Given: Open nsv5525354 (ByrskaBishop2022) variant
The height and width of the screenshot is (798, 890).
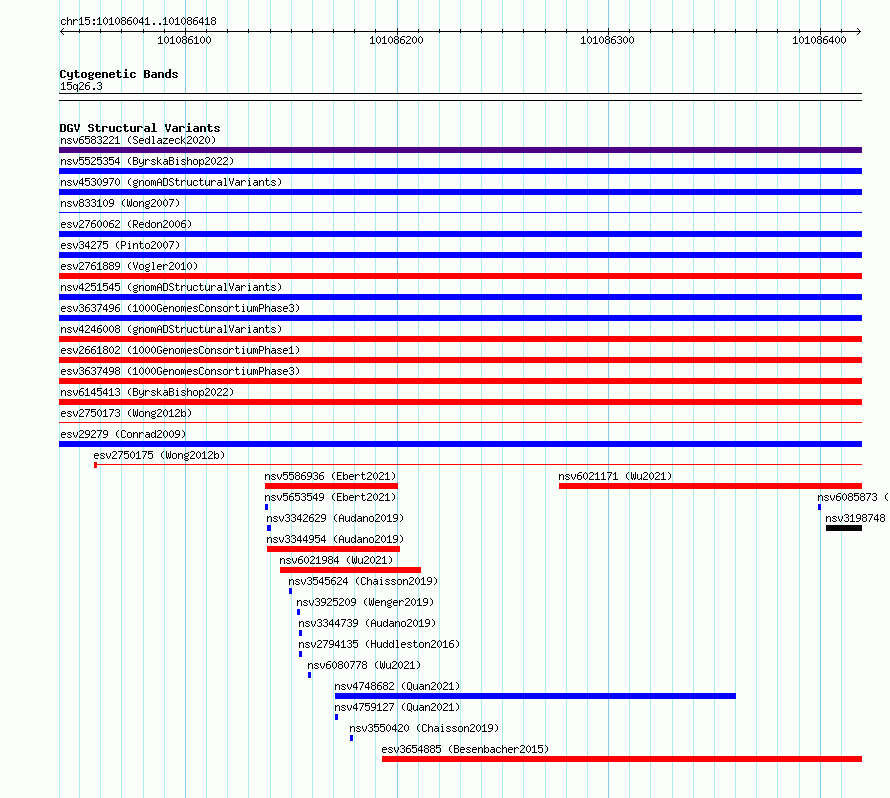Looking at the screenshot, I should coord(147,161).
